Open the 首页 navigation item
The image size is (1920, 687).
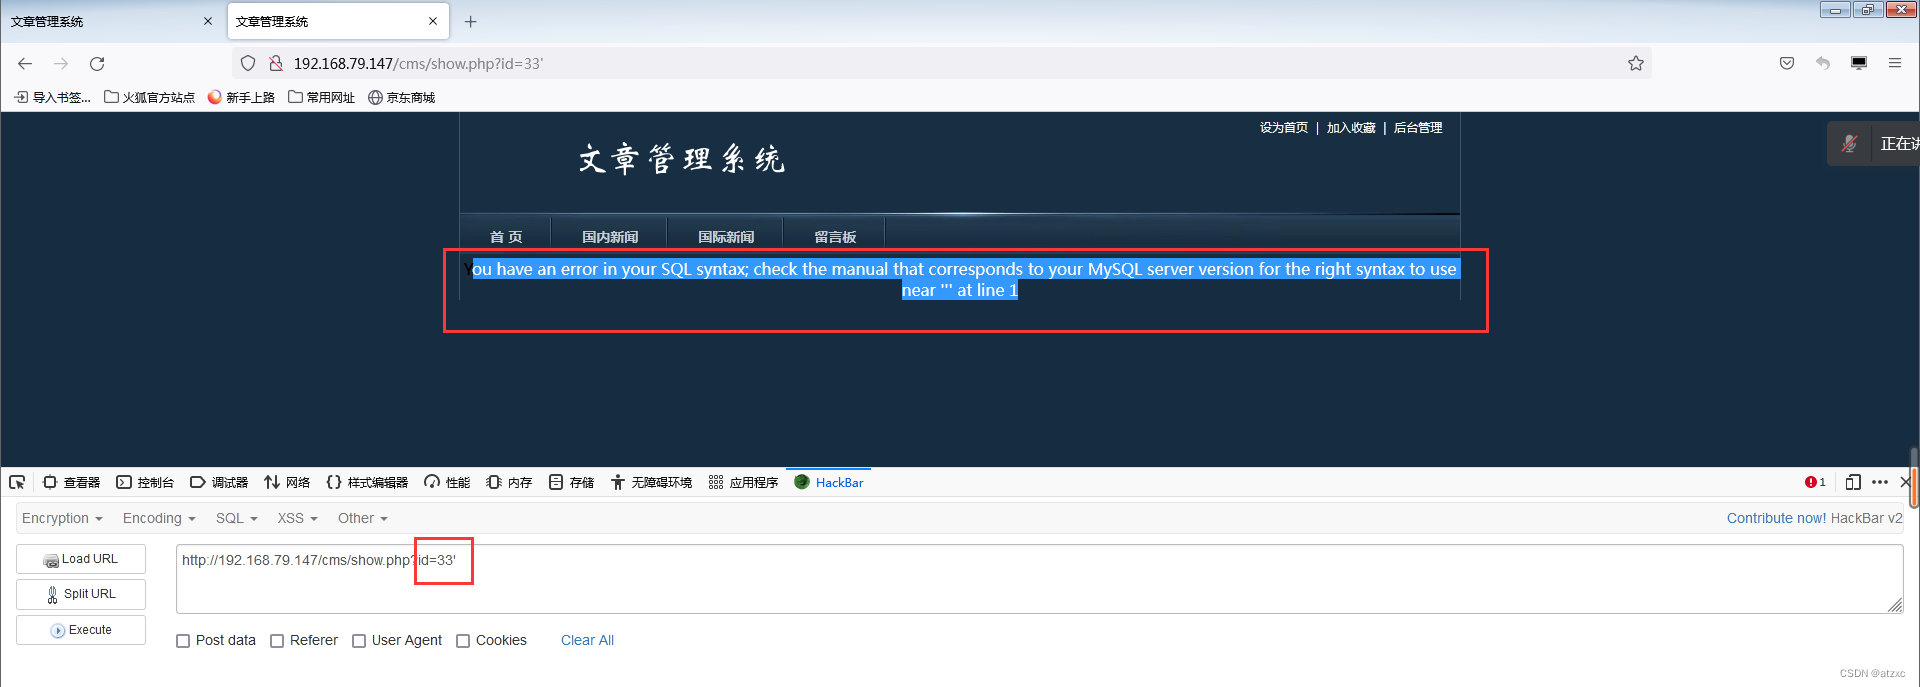(506, 236)
